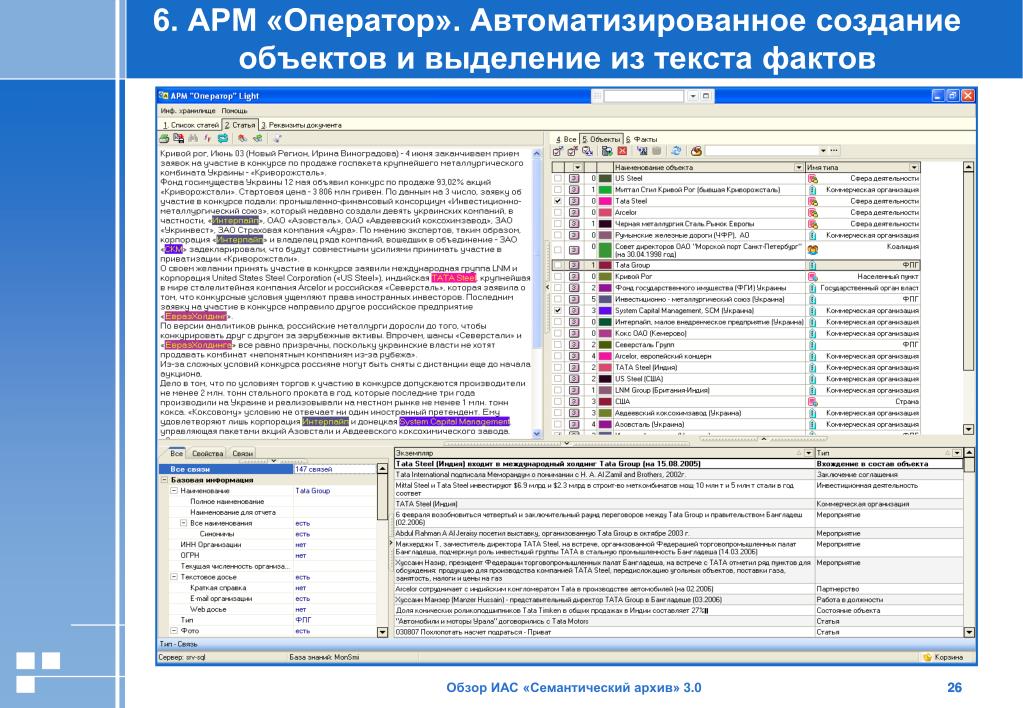Viewport: 1023px width, 708px height.
Task: Check the Азовсталь (Украина) row checkbox
Action: (x=558, y=424)
